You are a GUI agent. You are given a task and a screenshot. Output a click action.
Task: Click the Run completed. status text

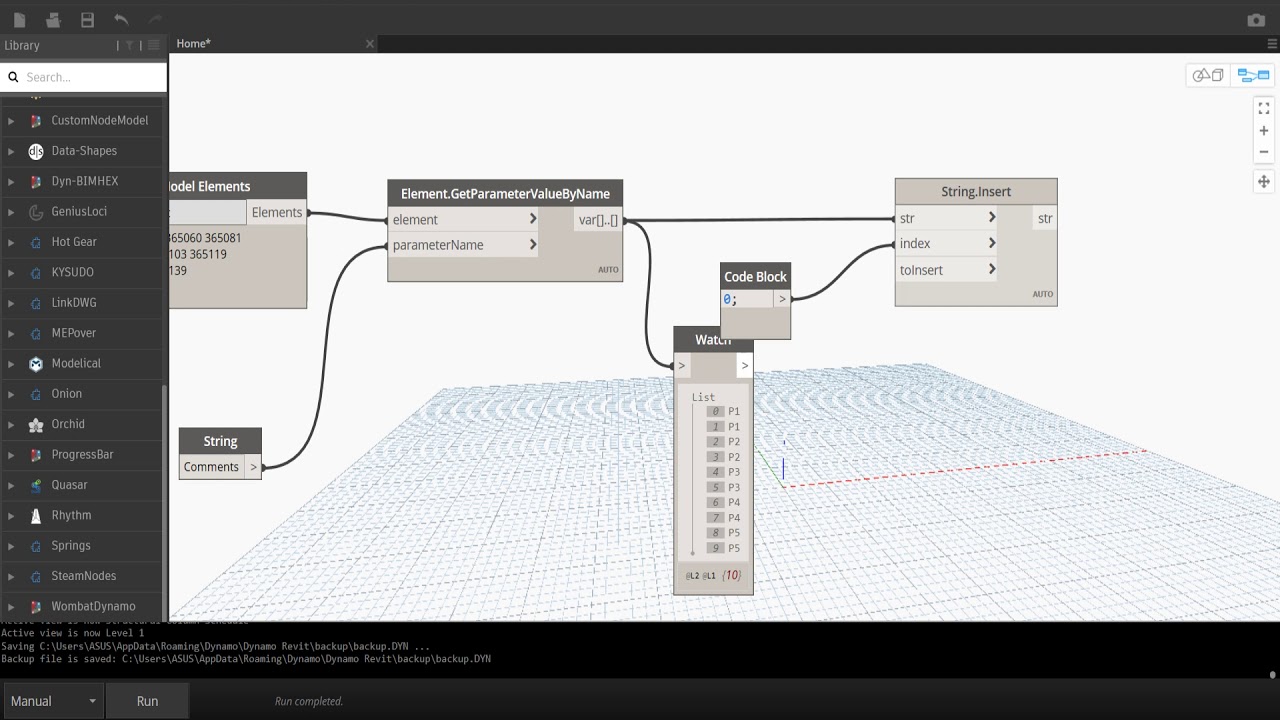point(309,701)
